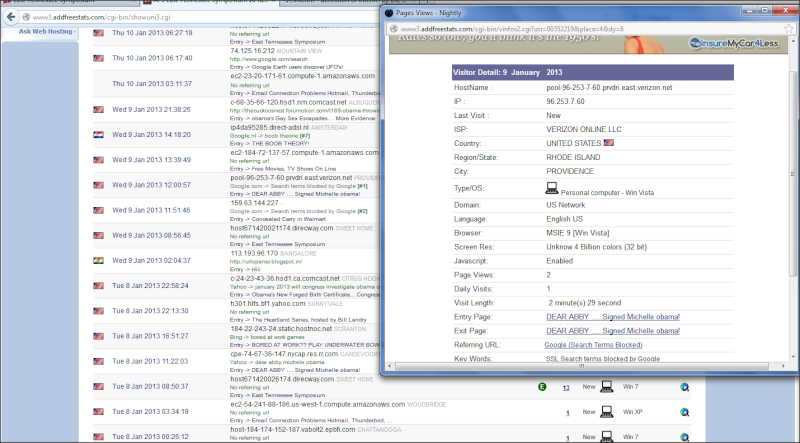
Task: Click "Entry -> THE BOOB THEORY!" text
Action: (x=269, y=144)
